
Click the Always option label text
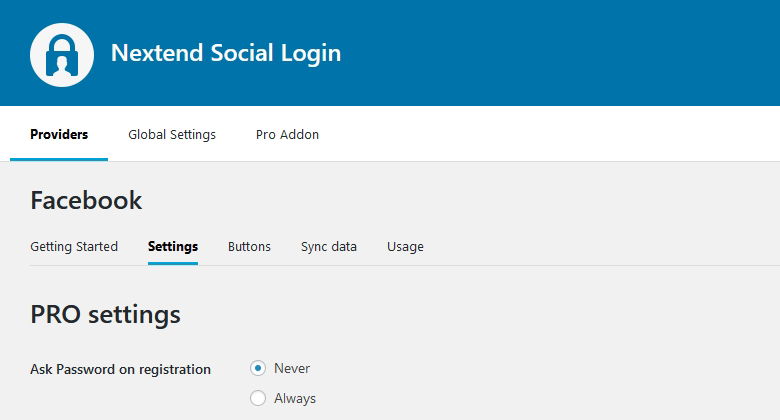click(295, 398)
